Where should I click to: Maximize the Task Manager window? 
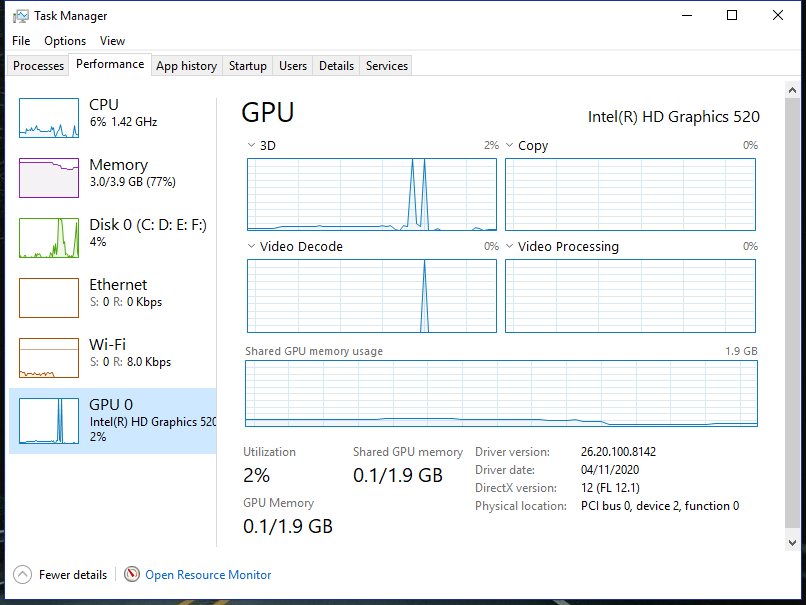point(732,15)
